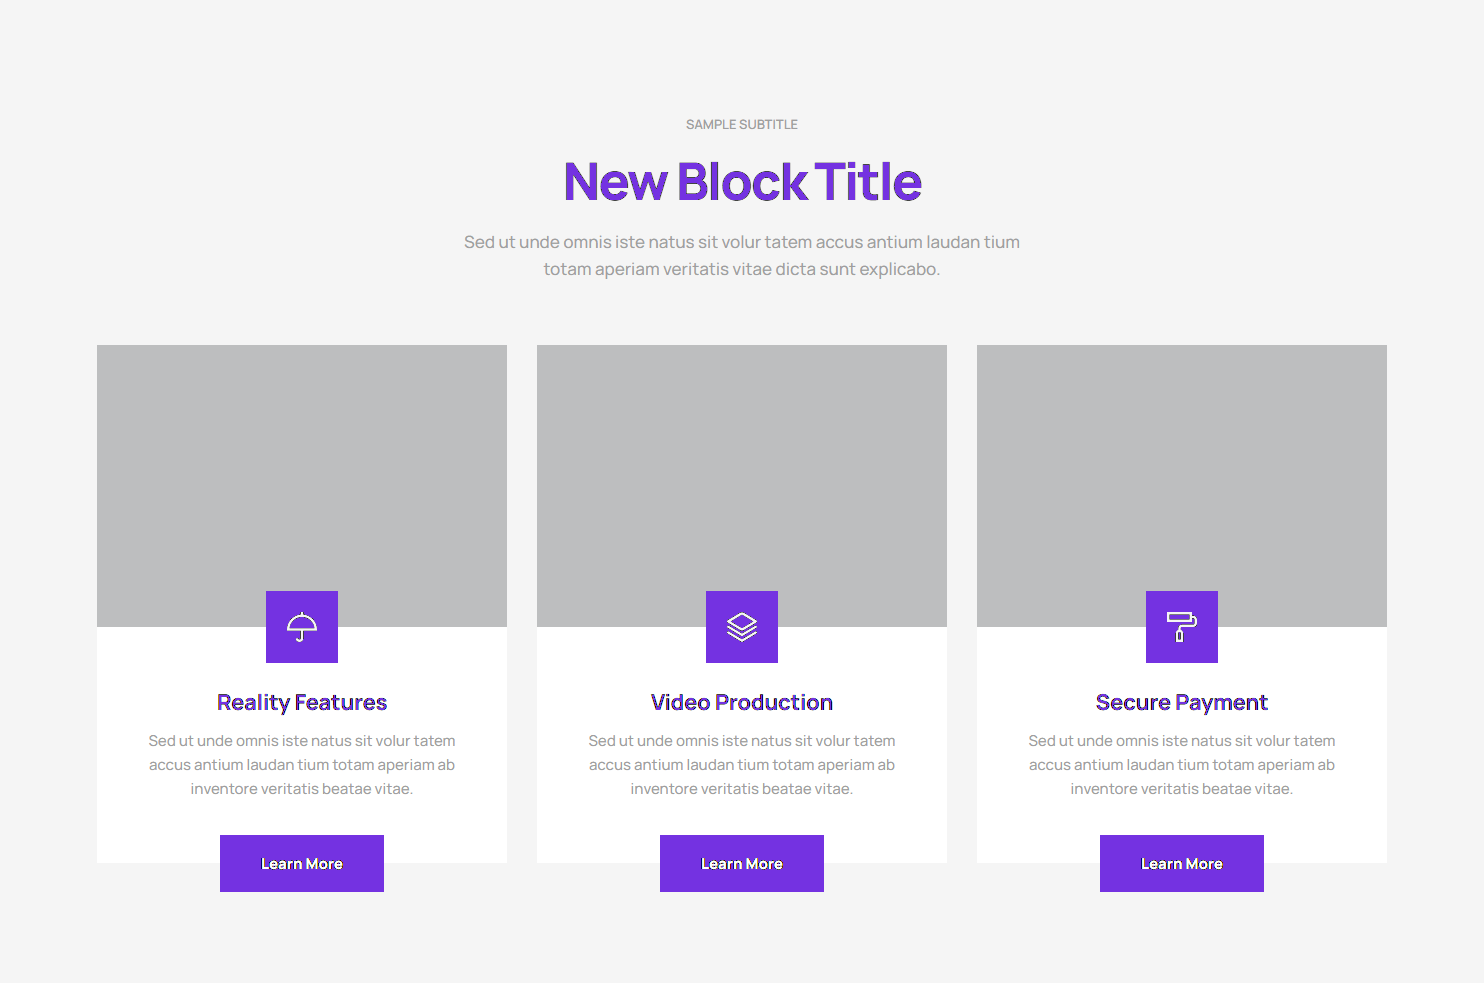Click the word Title in main heading

(x=868, y=182)
